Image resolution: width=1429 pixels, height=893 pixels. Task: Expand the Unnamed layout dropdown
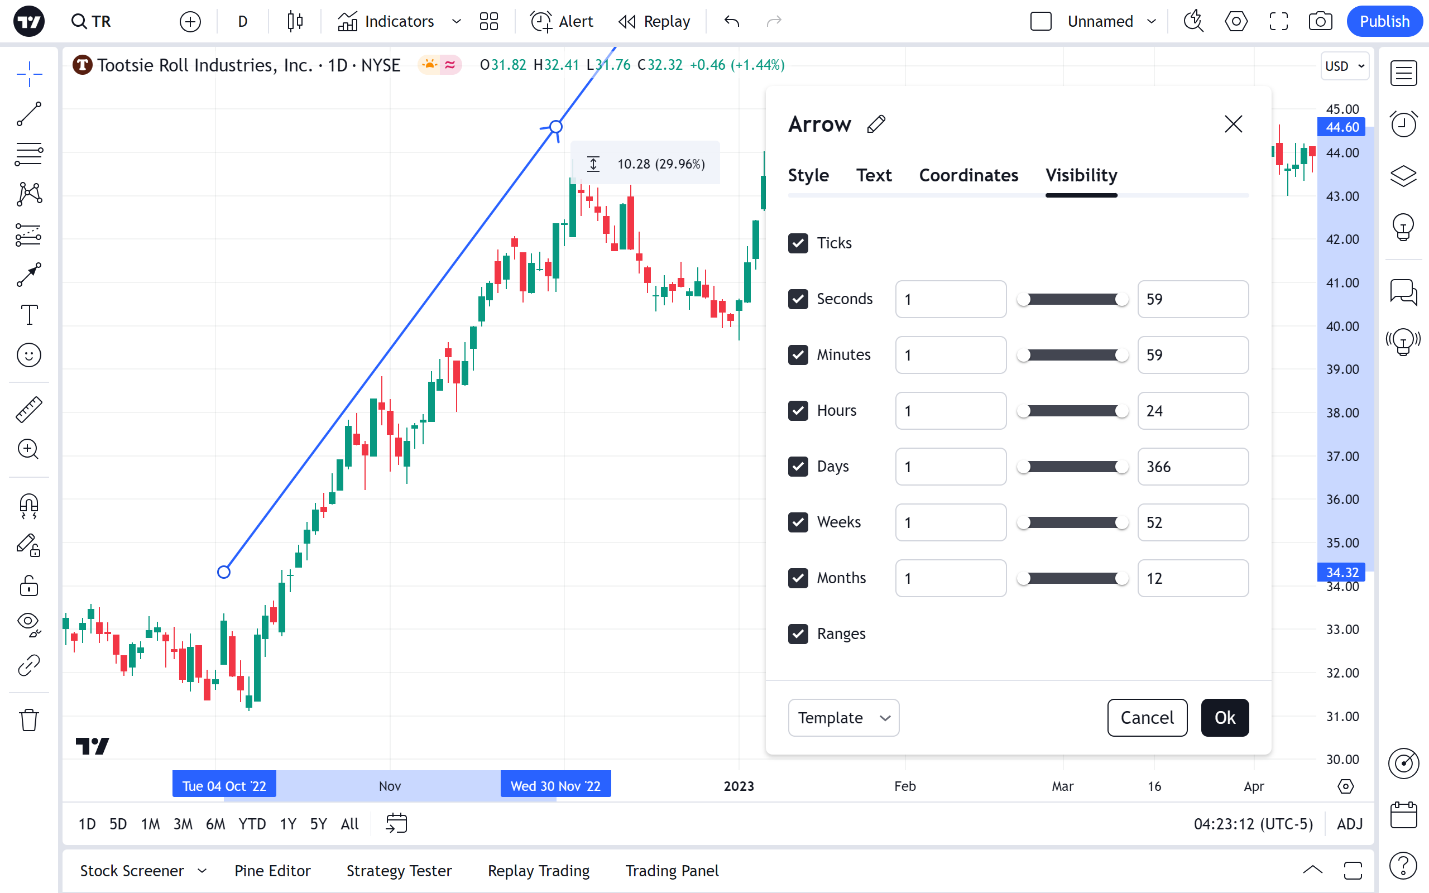(1152, 21)
